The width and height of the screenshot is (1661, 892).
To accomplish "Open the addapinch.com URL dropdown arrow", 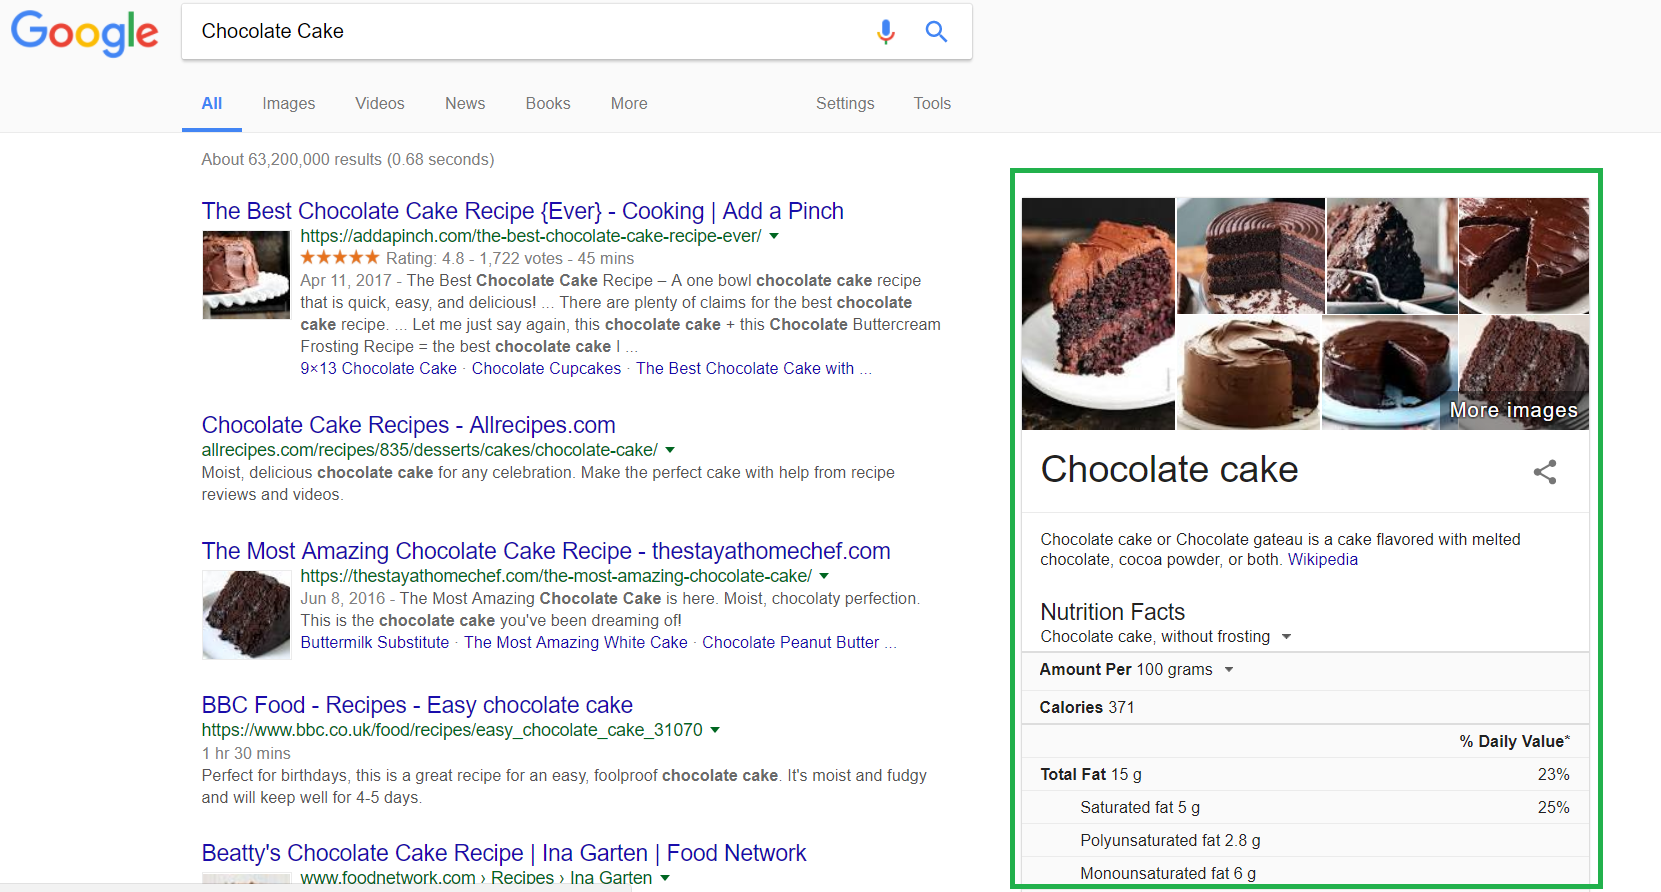I will [x=774, y=237].
